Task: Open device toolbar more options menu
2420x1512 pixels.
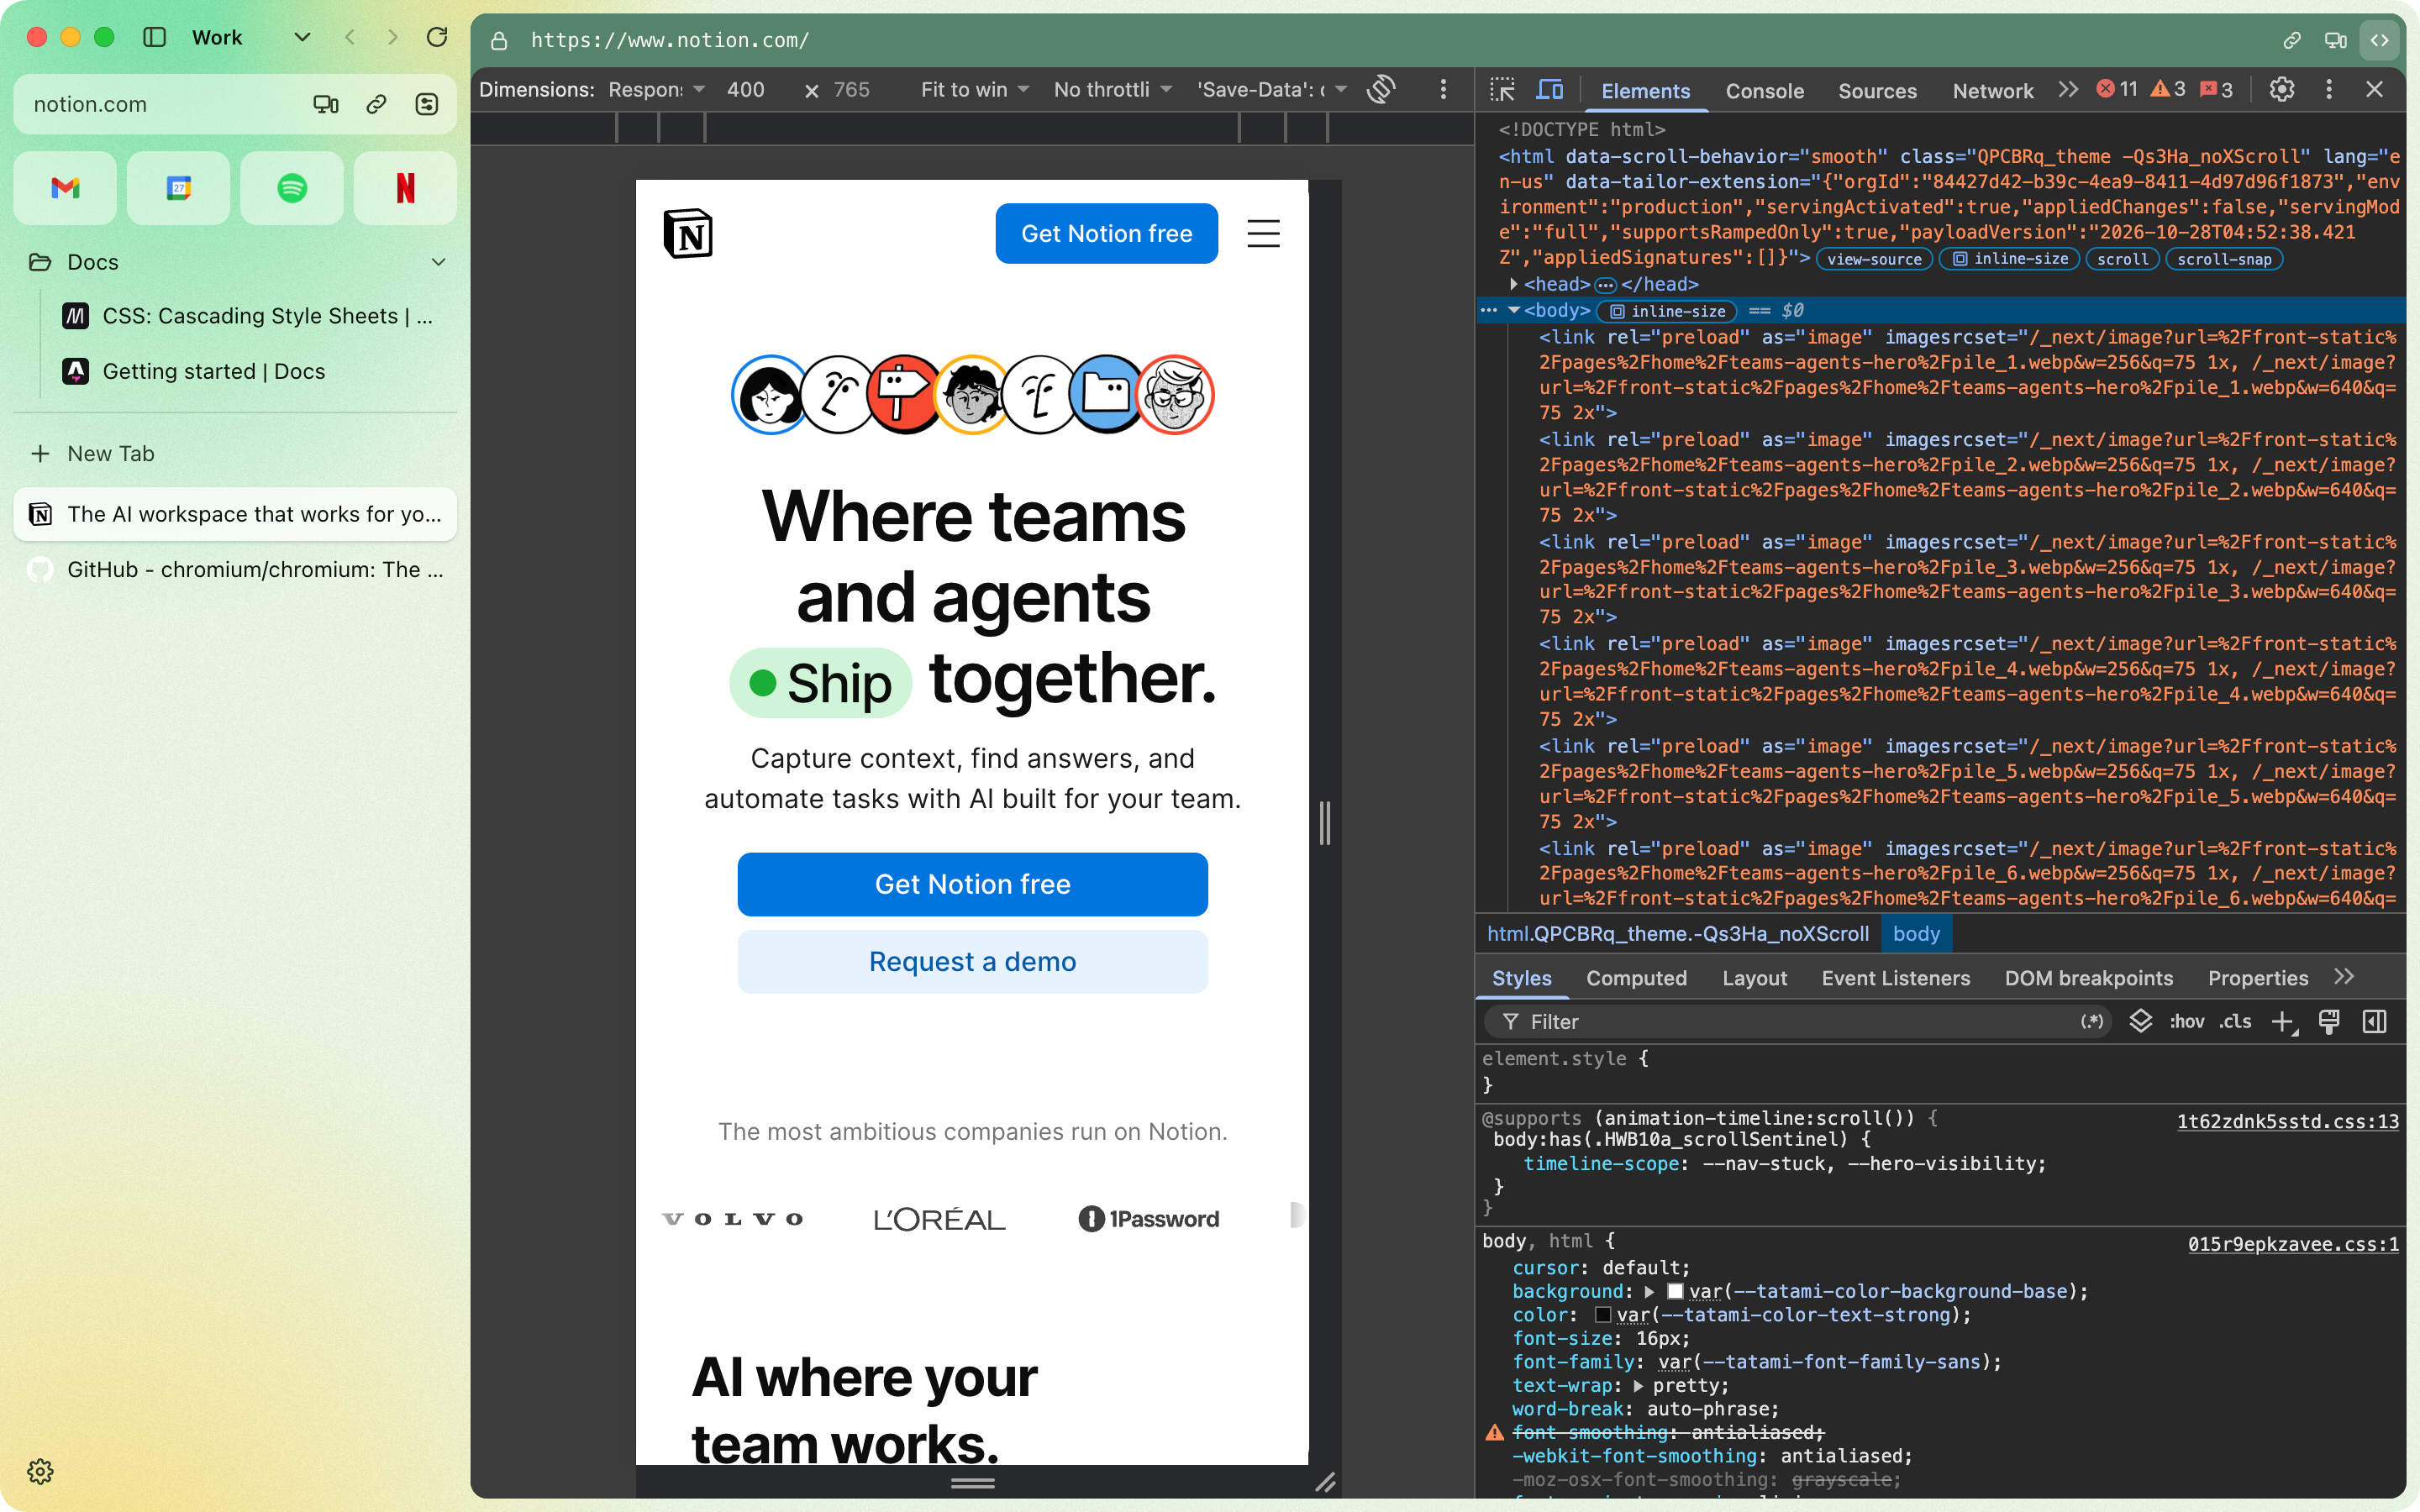Action: click(1443, 90)
